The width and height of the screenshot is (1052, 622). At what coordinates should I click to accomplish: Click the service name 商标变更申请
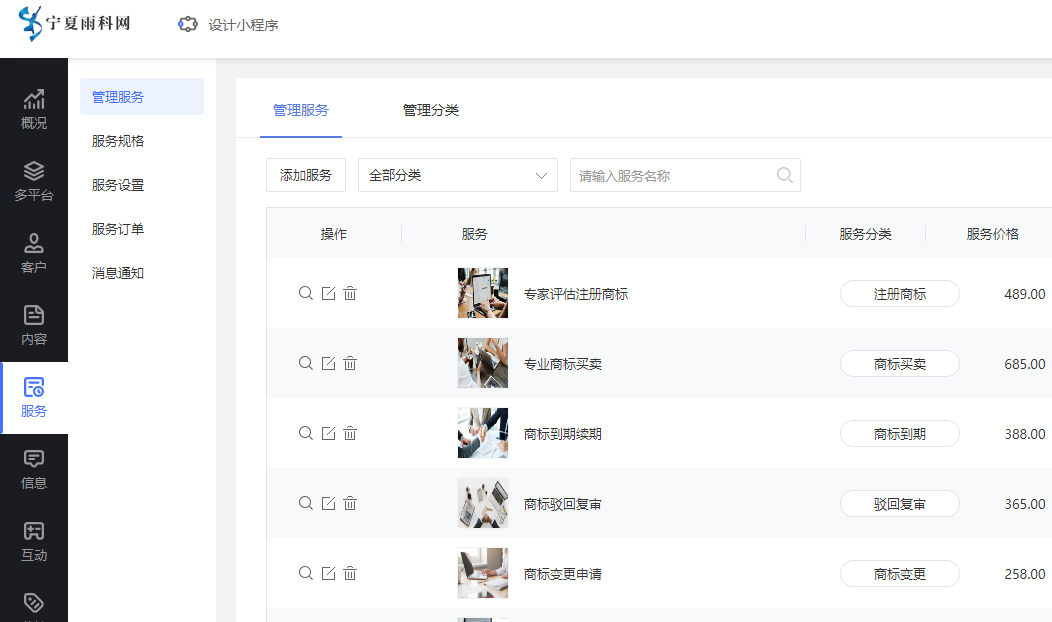(x=562, y=574)
